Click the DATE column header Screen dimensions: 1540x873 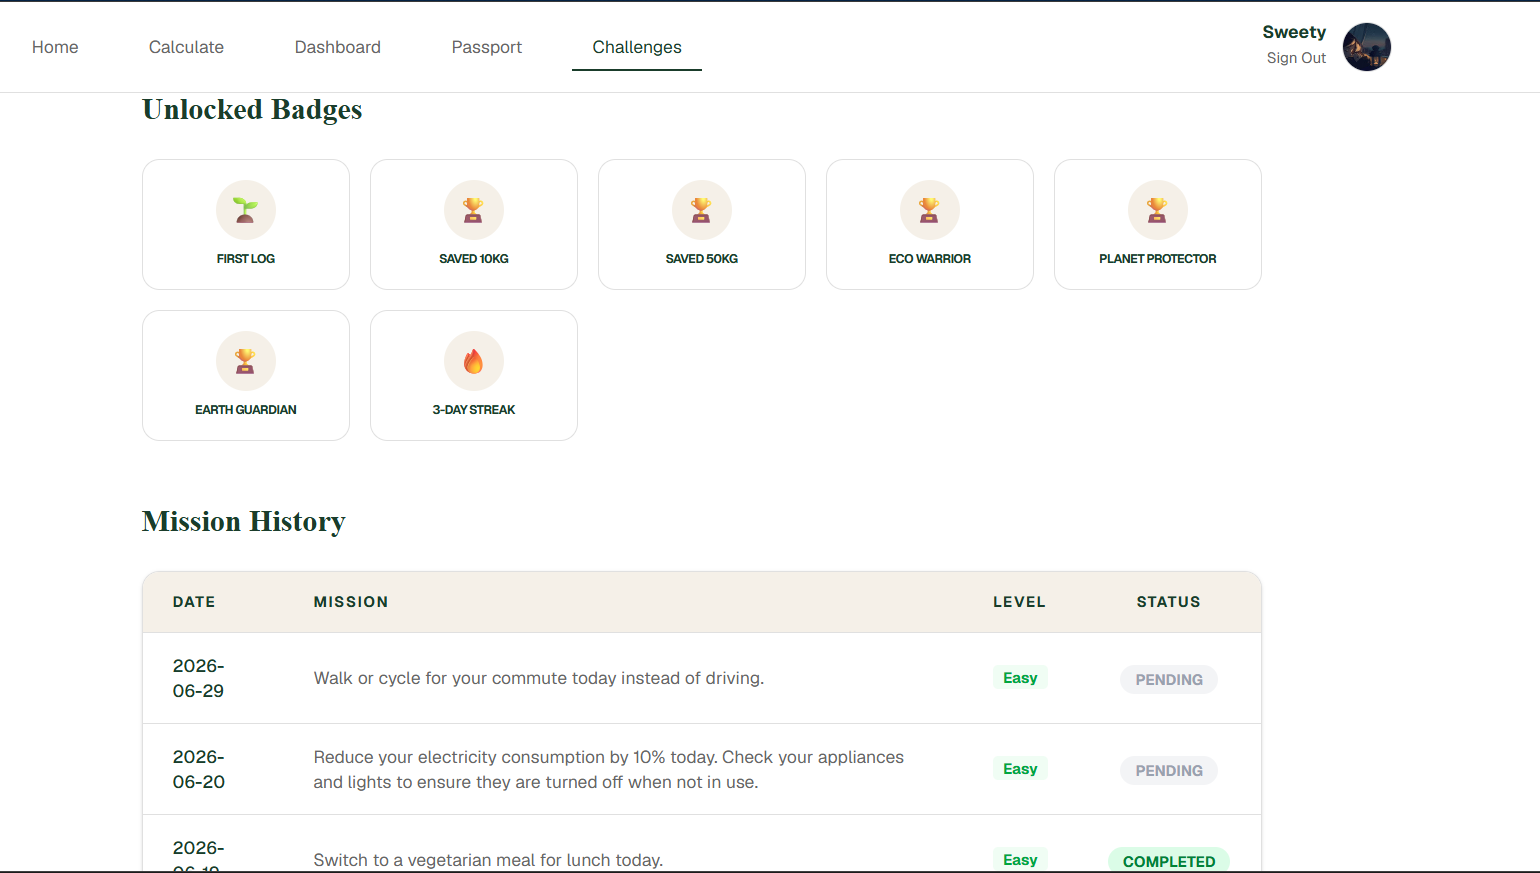click(194, 602)
